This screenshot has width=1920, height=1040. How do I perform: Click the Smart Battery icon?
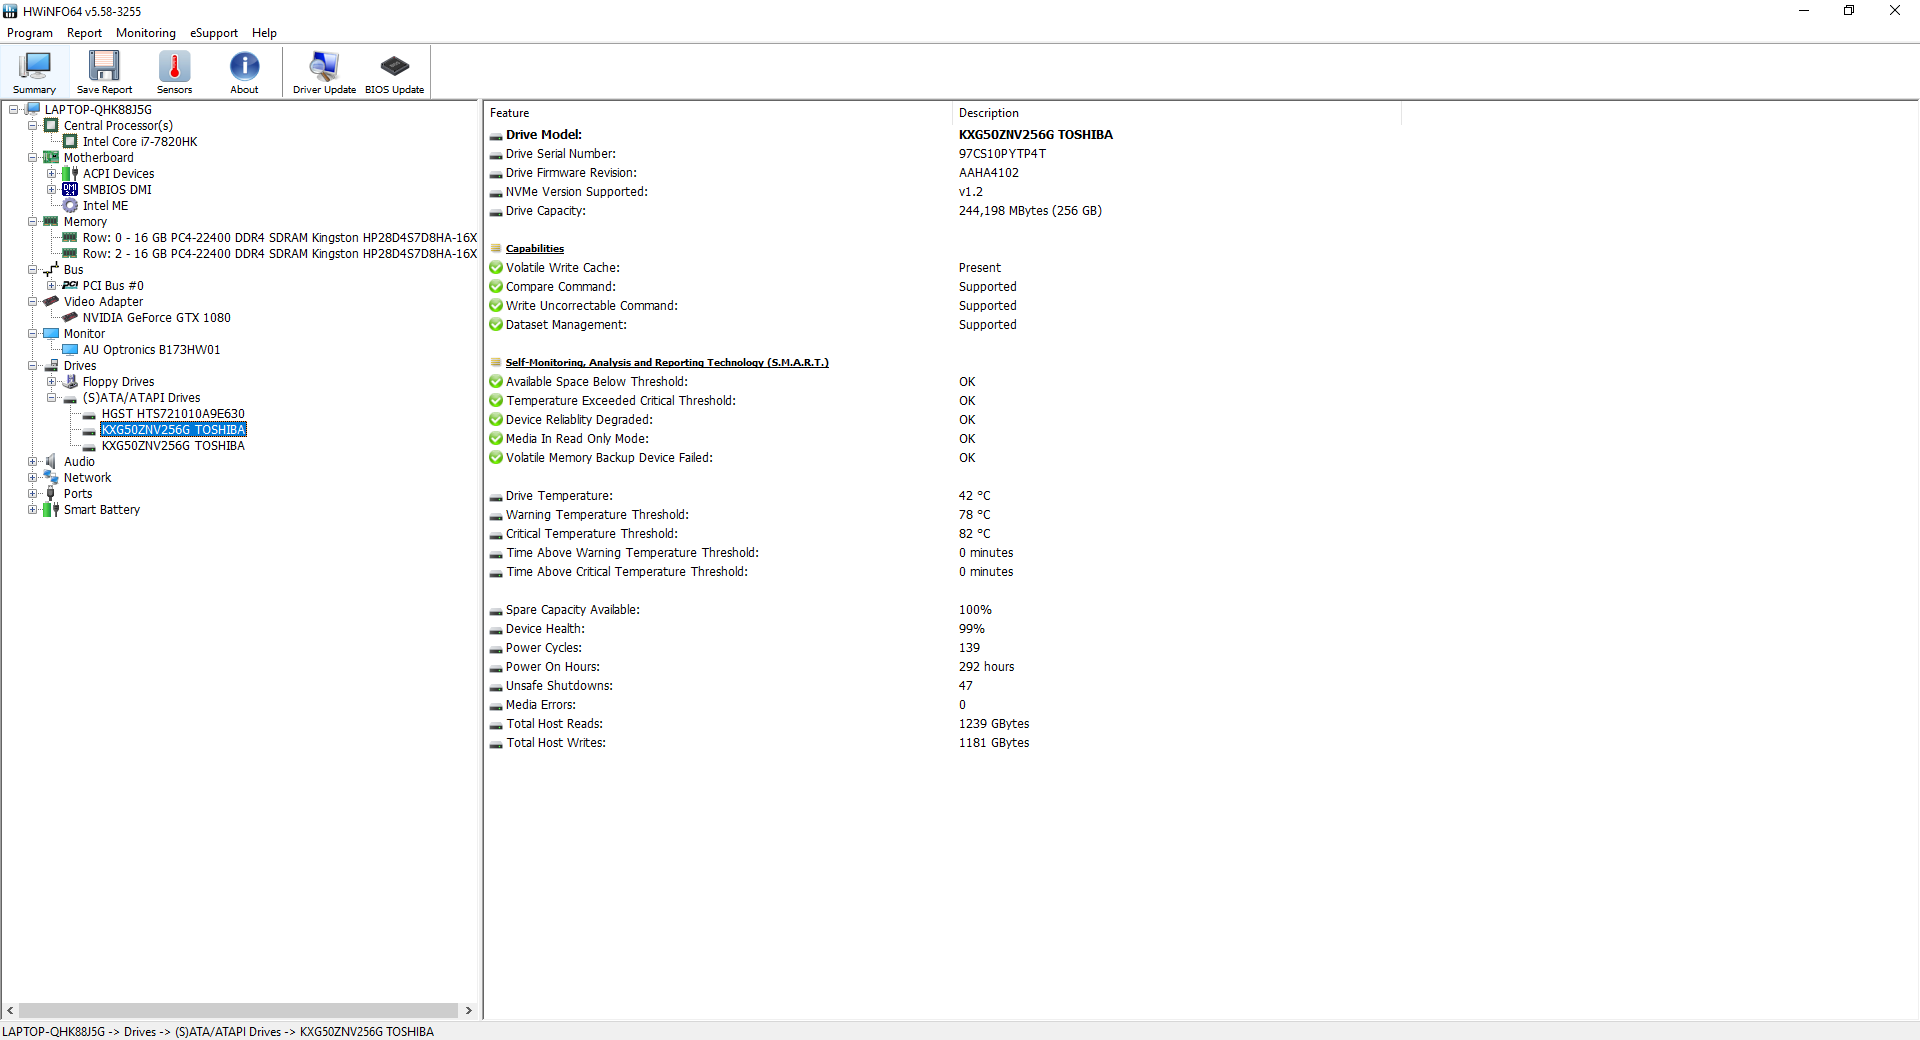[51, 510]
